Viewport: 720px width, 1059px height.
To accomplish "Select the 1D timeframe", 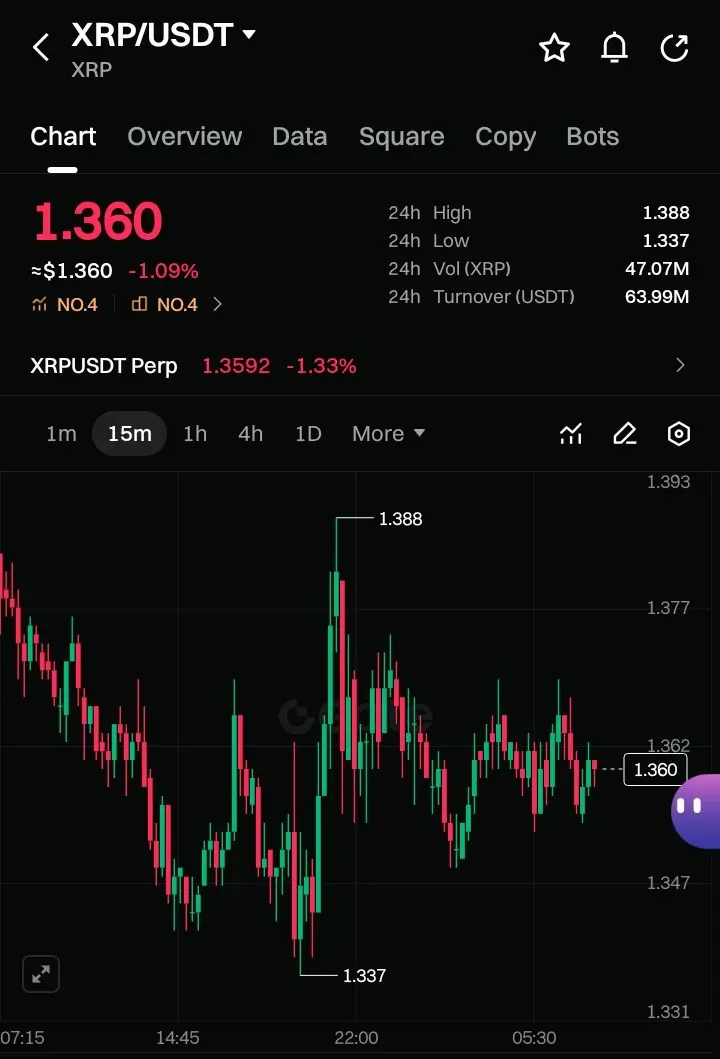I will click(x=308, y=434).
